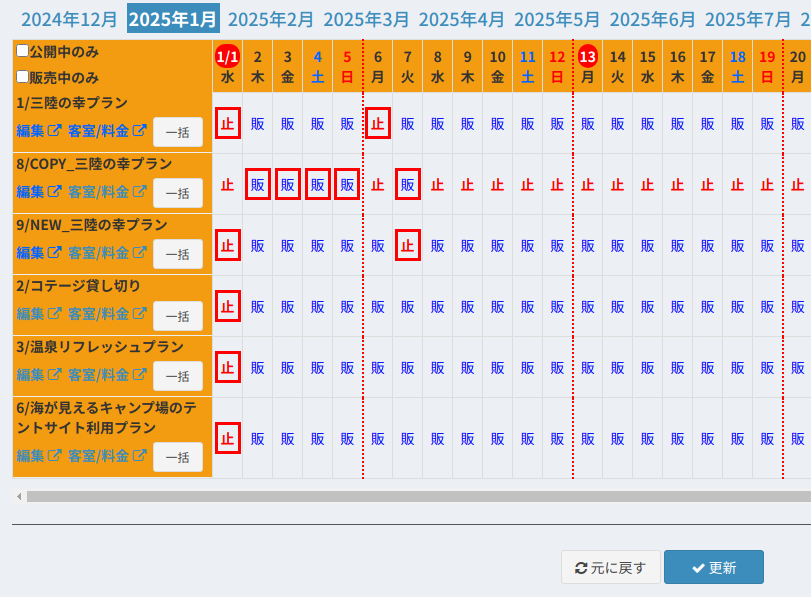Open 編集 link for 6/海が見えるキャンプ場 plan

coord(39,456)
